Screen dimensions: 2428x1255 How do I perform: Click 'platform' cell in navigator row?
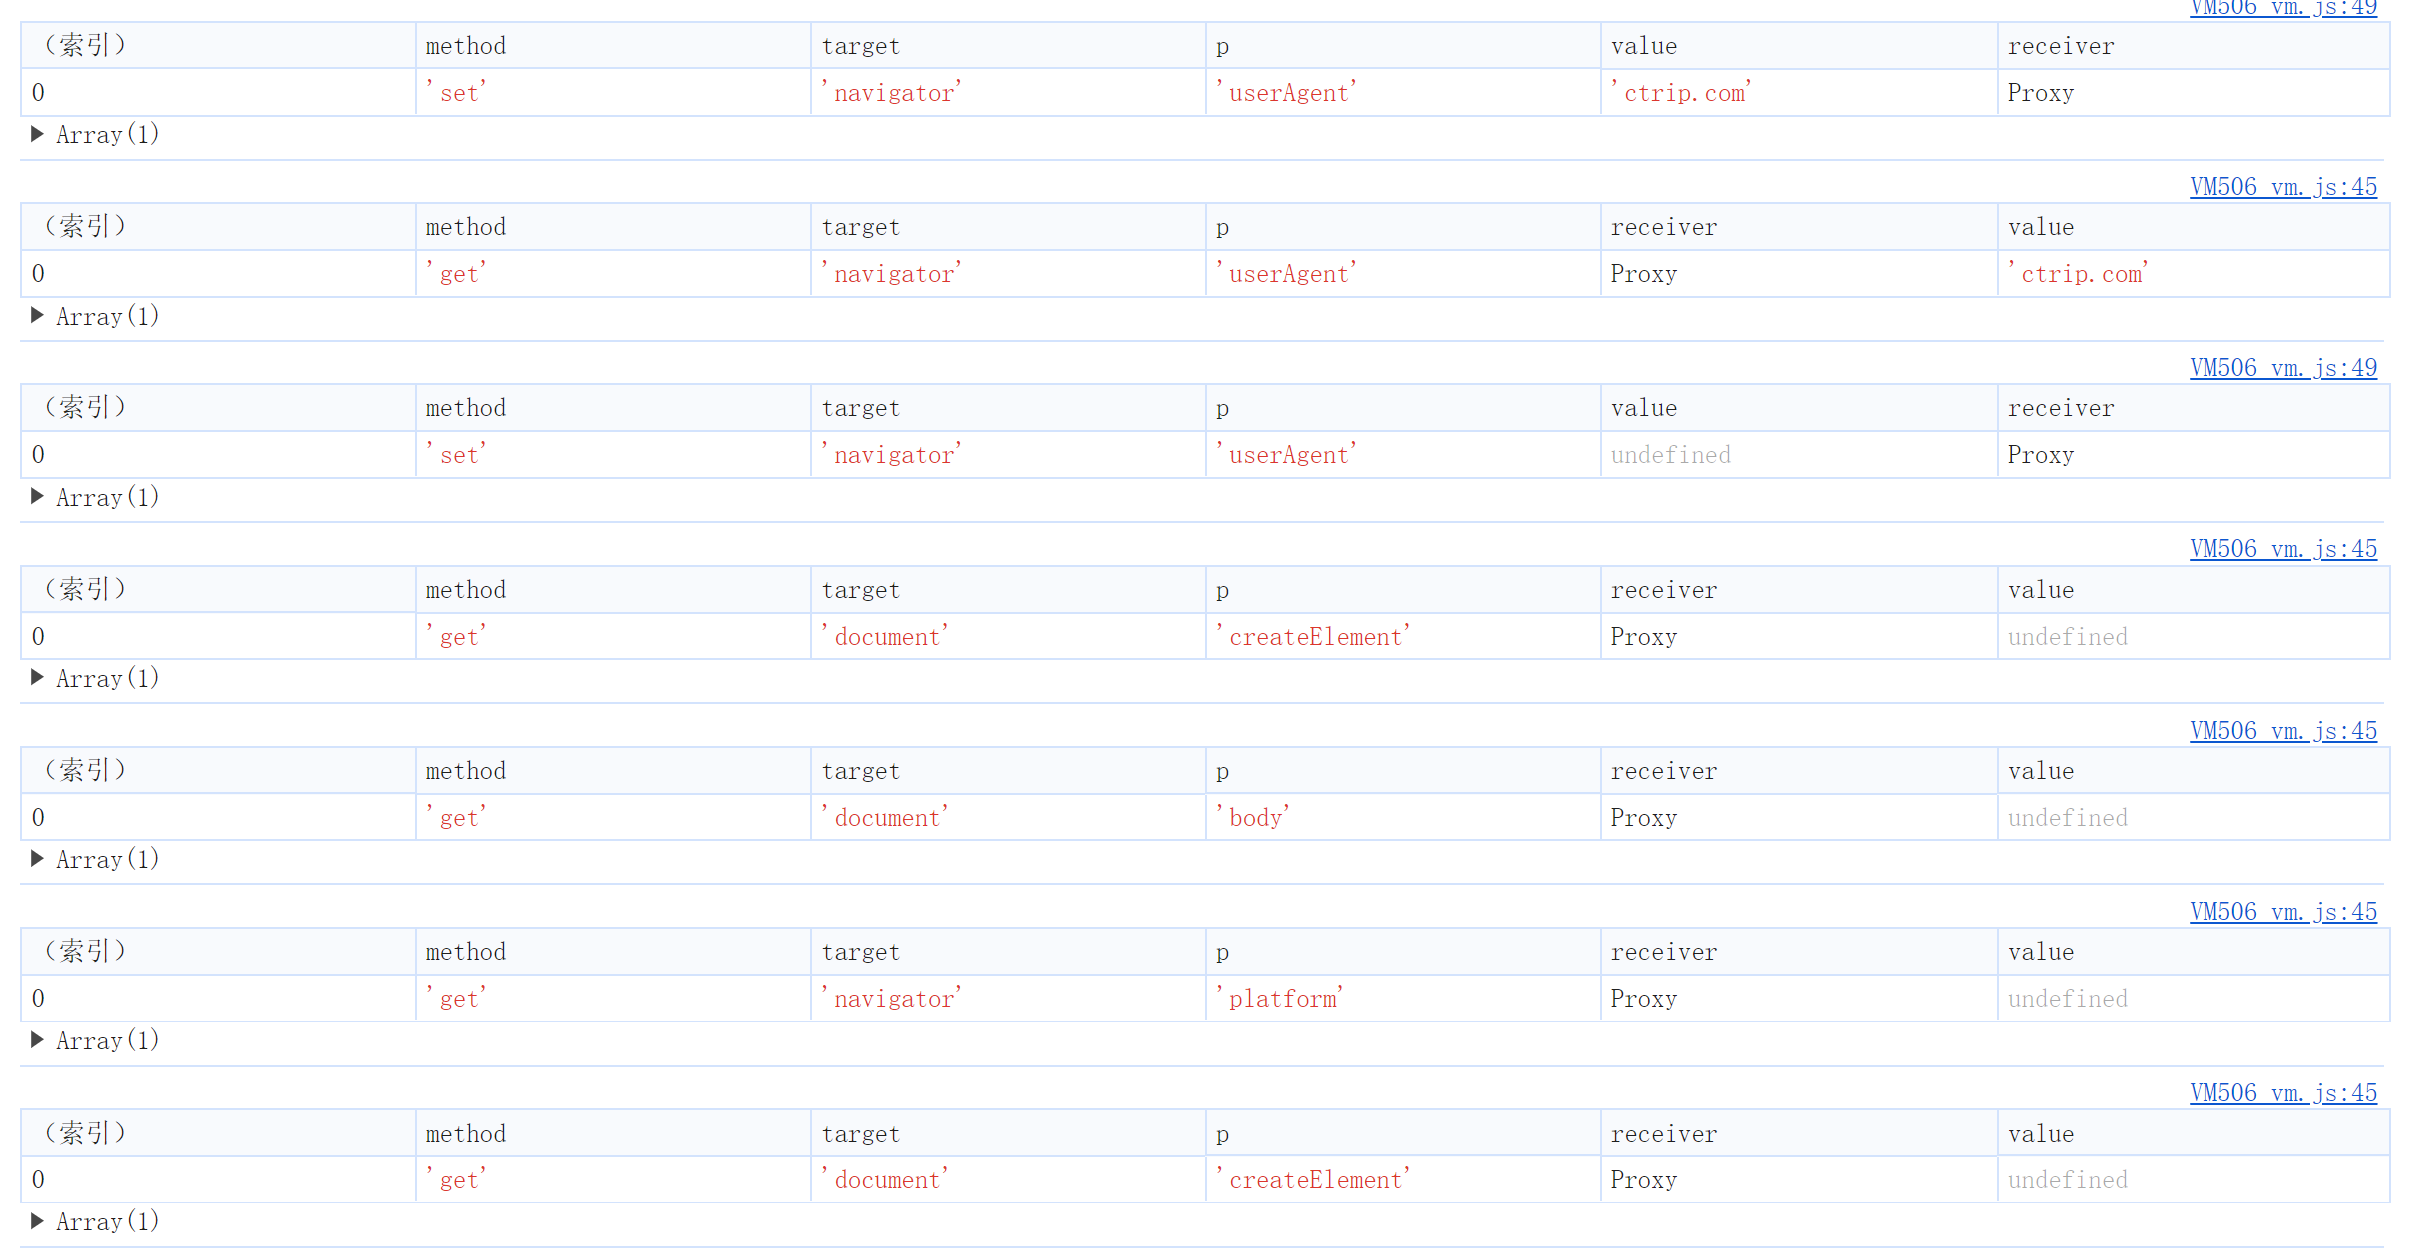pos(1280,999)
